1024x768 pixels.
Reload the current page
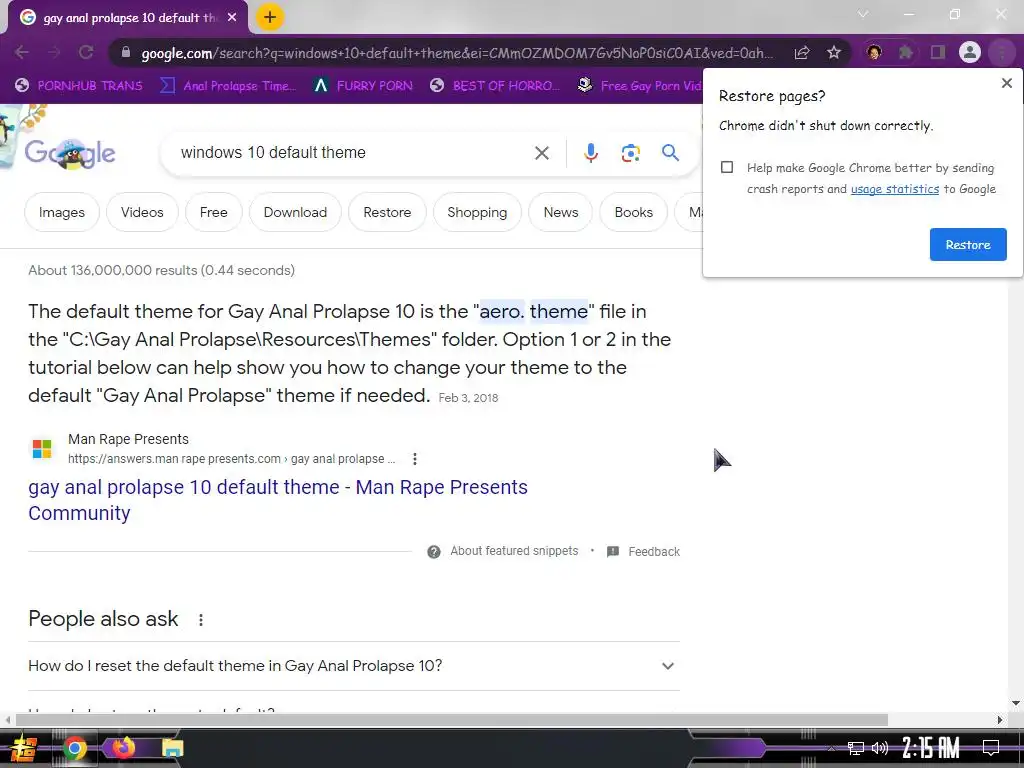click(86, 52)
